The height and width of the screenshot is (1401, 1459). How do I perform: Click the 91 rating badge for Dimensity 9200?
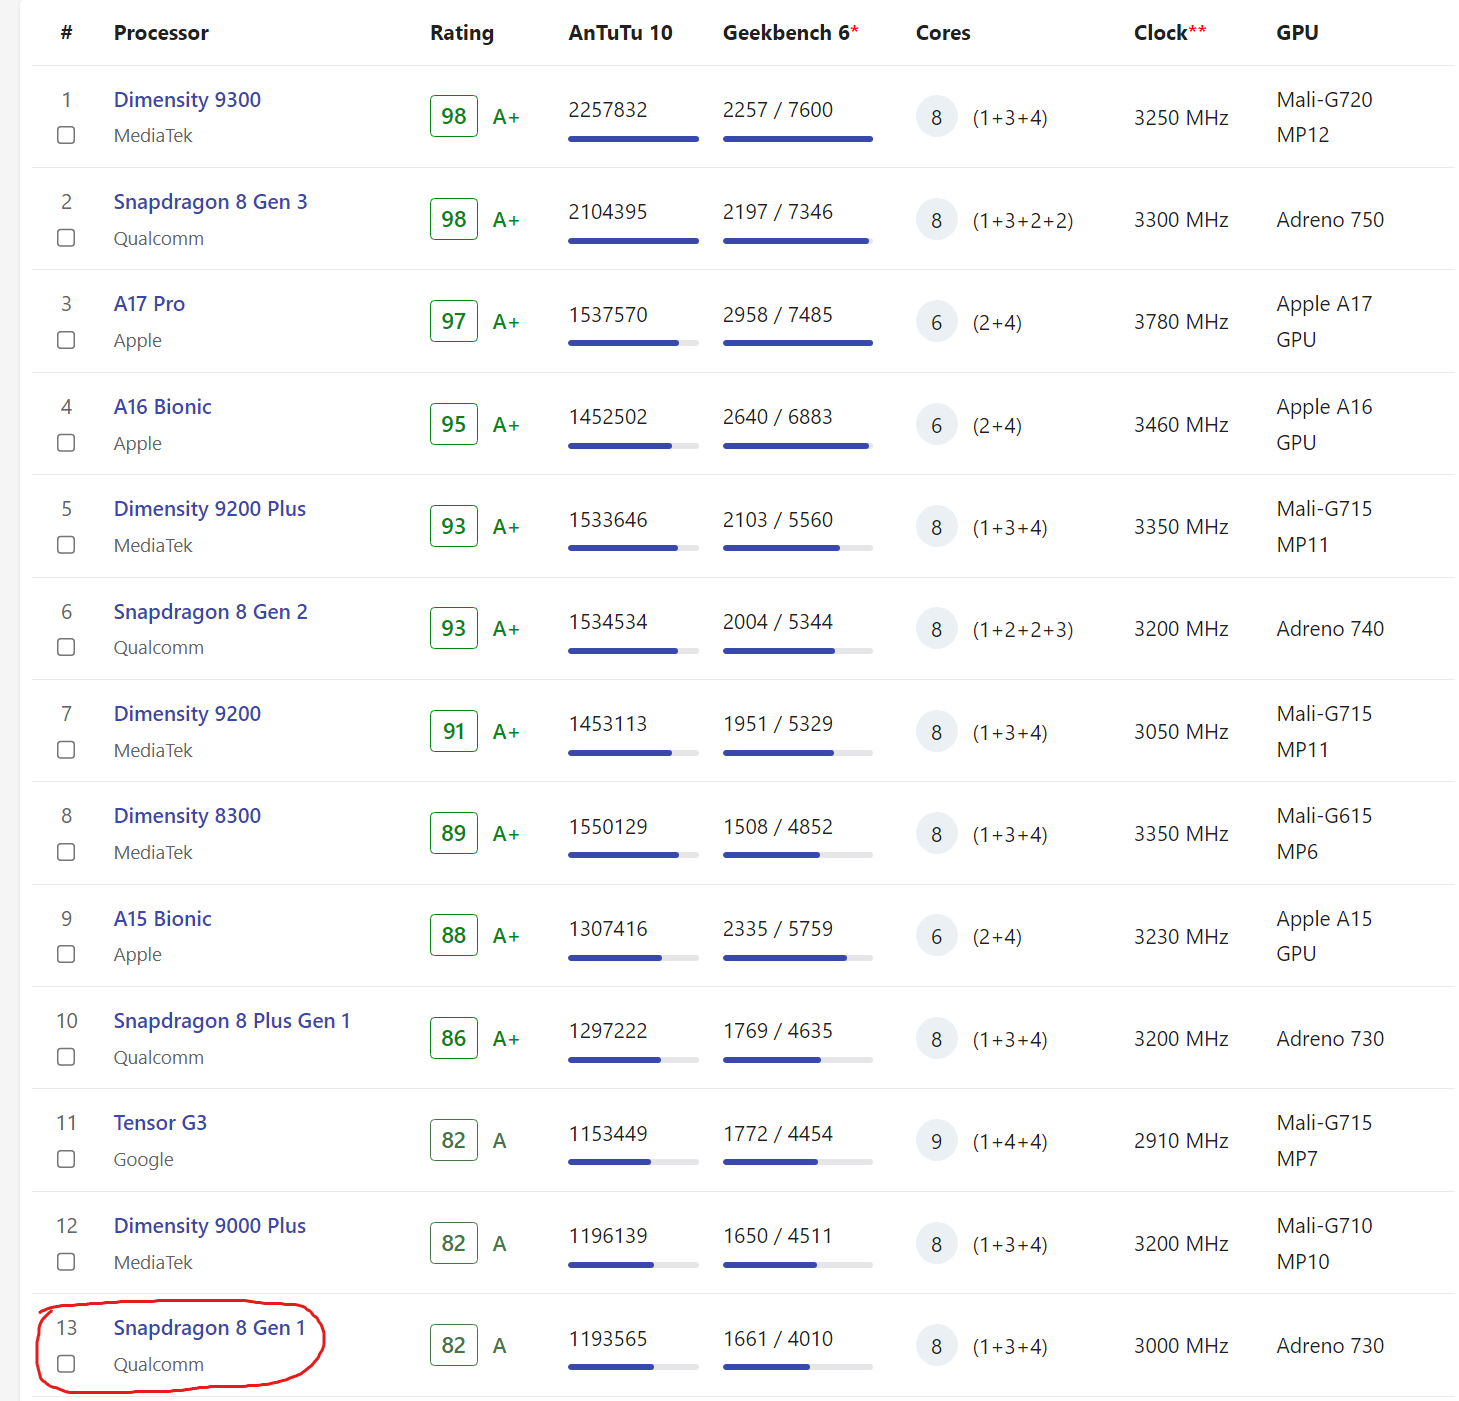454,731
